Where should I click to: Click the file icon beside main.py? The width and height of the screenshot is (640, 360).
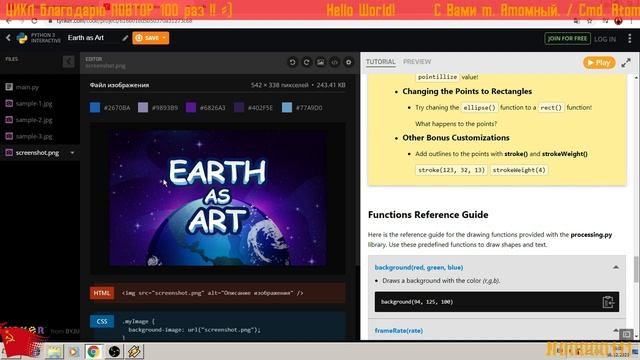[x=9, y=87]
